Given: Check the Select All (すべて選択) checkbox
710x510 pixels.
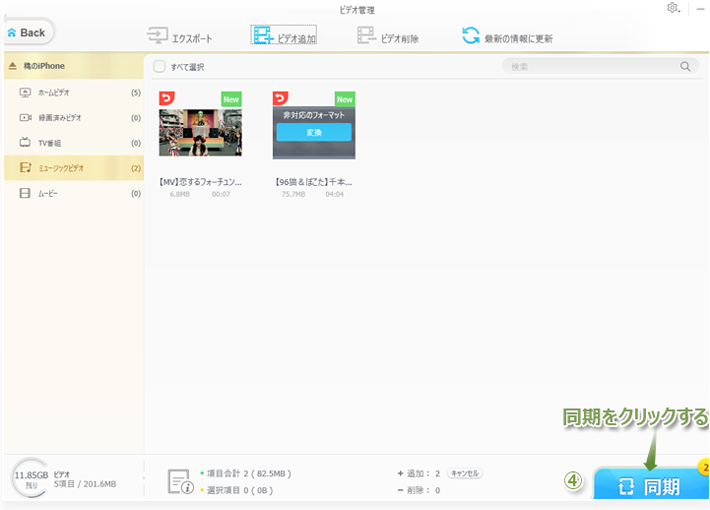Looking at the screenshot, I should (160, 67).
